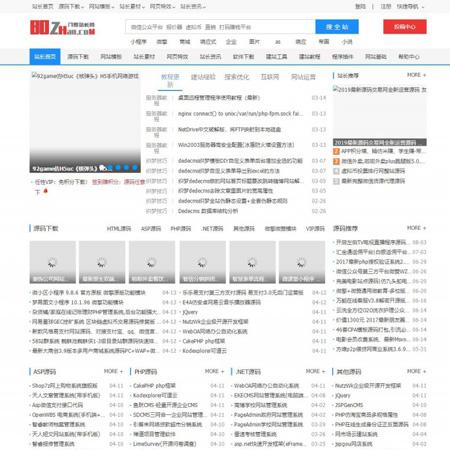The height and width of the screenshot is (450, 450).
Task: Click the orange badge beside the APP积分墙 item
Action: click(x=336, y=151)
